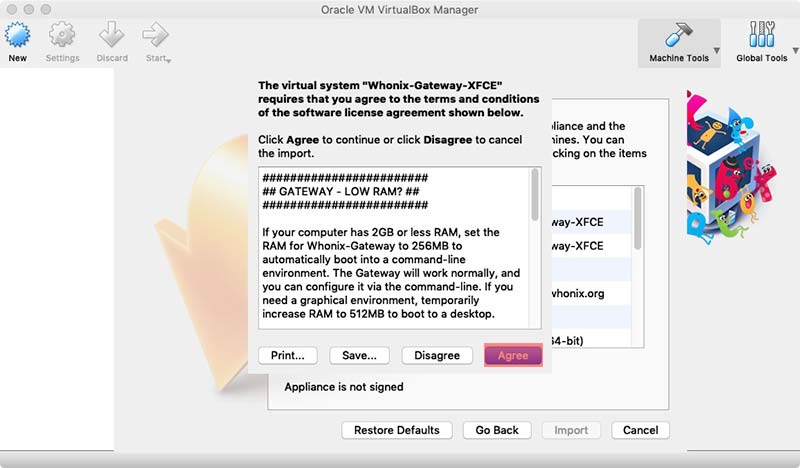The width and height of the screenshot is (800, 468).
Task: Click the license agreement text scrollbar
Action: point(535,195)
